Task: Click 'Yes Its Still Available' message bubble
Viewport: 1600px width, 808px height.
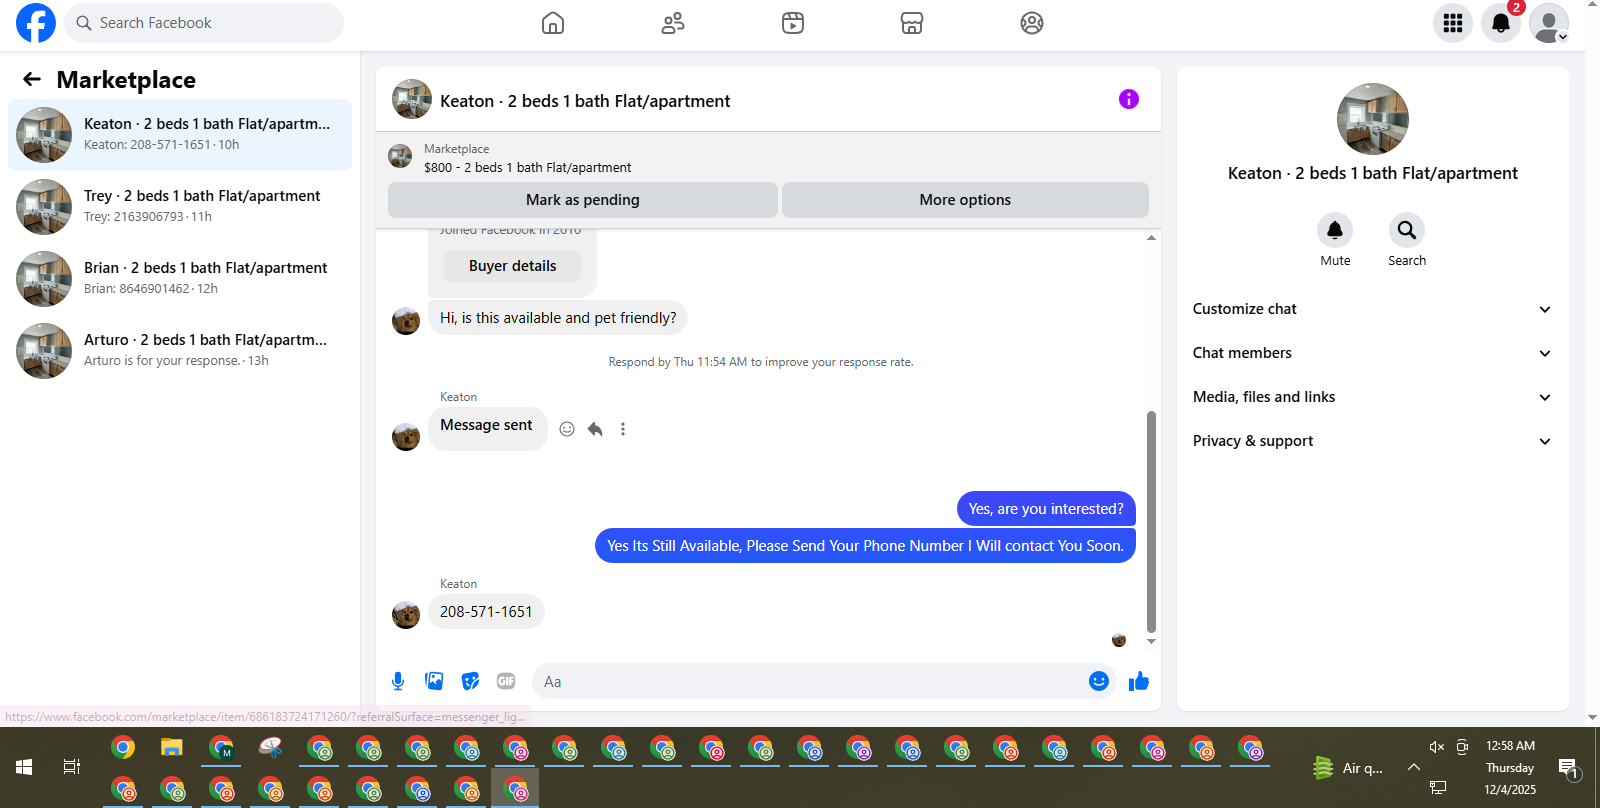Action: click(x=865, y=546)
